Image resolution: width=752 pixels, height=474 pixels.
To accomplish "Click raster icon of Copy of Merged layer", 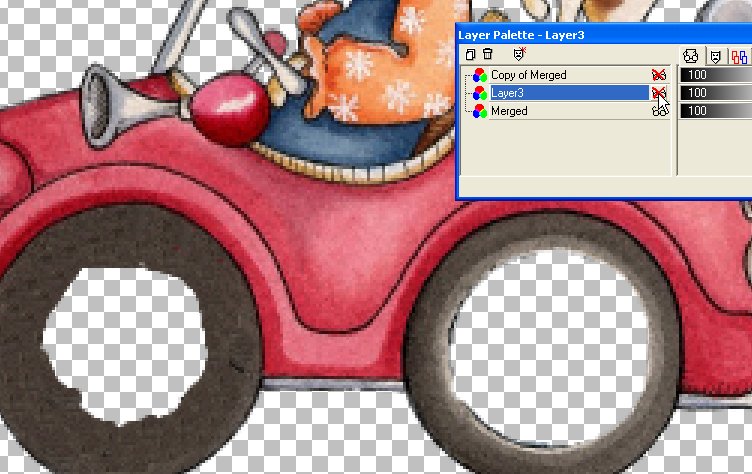I will 480,75.
